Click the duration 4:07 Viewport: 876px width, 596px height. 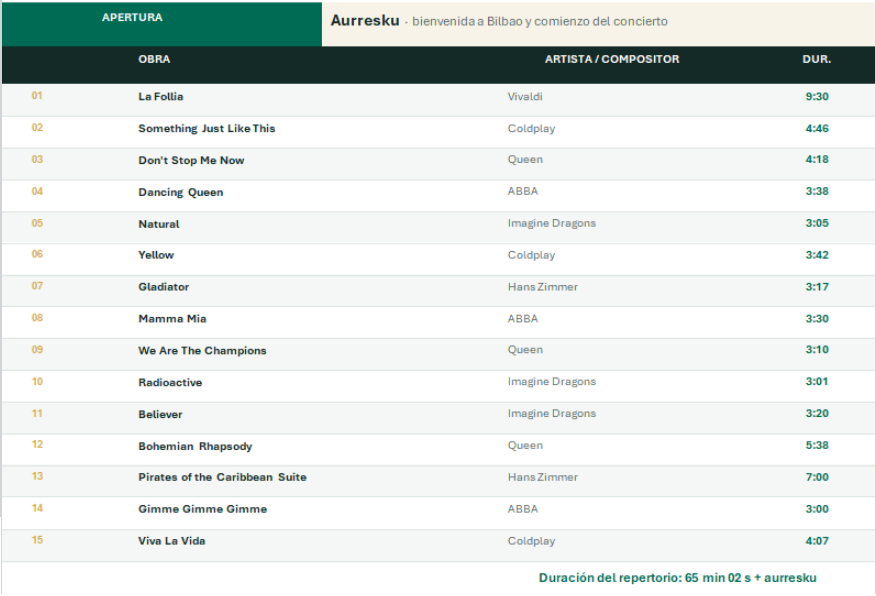817,541
